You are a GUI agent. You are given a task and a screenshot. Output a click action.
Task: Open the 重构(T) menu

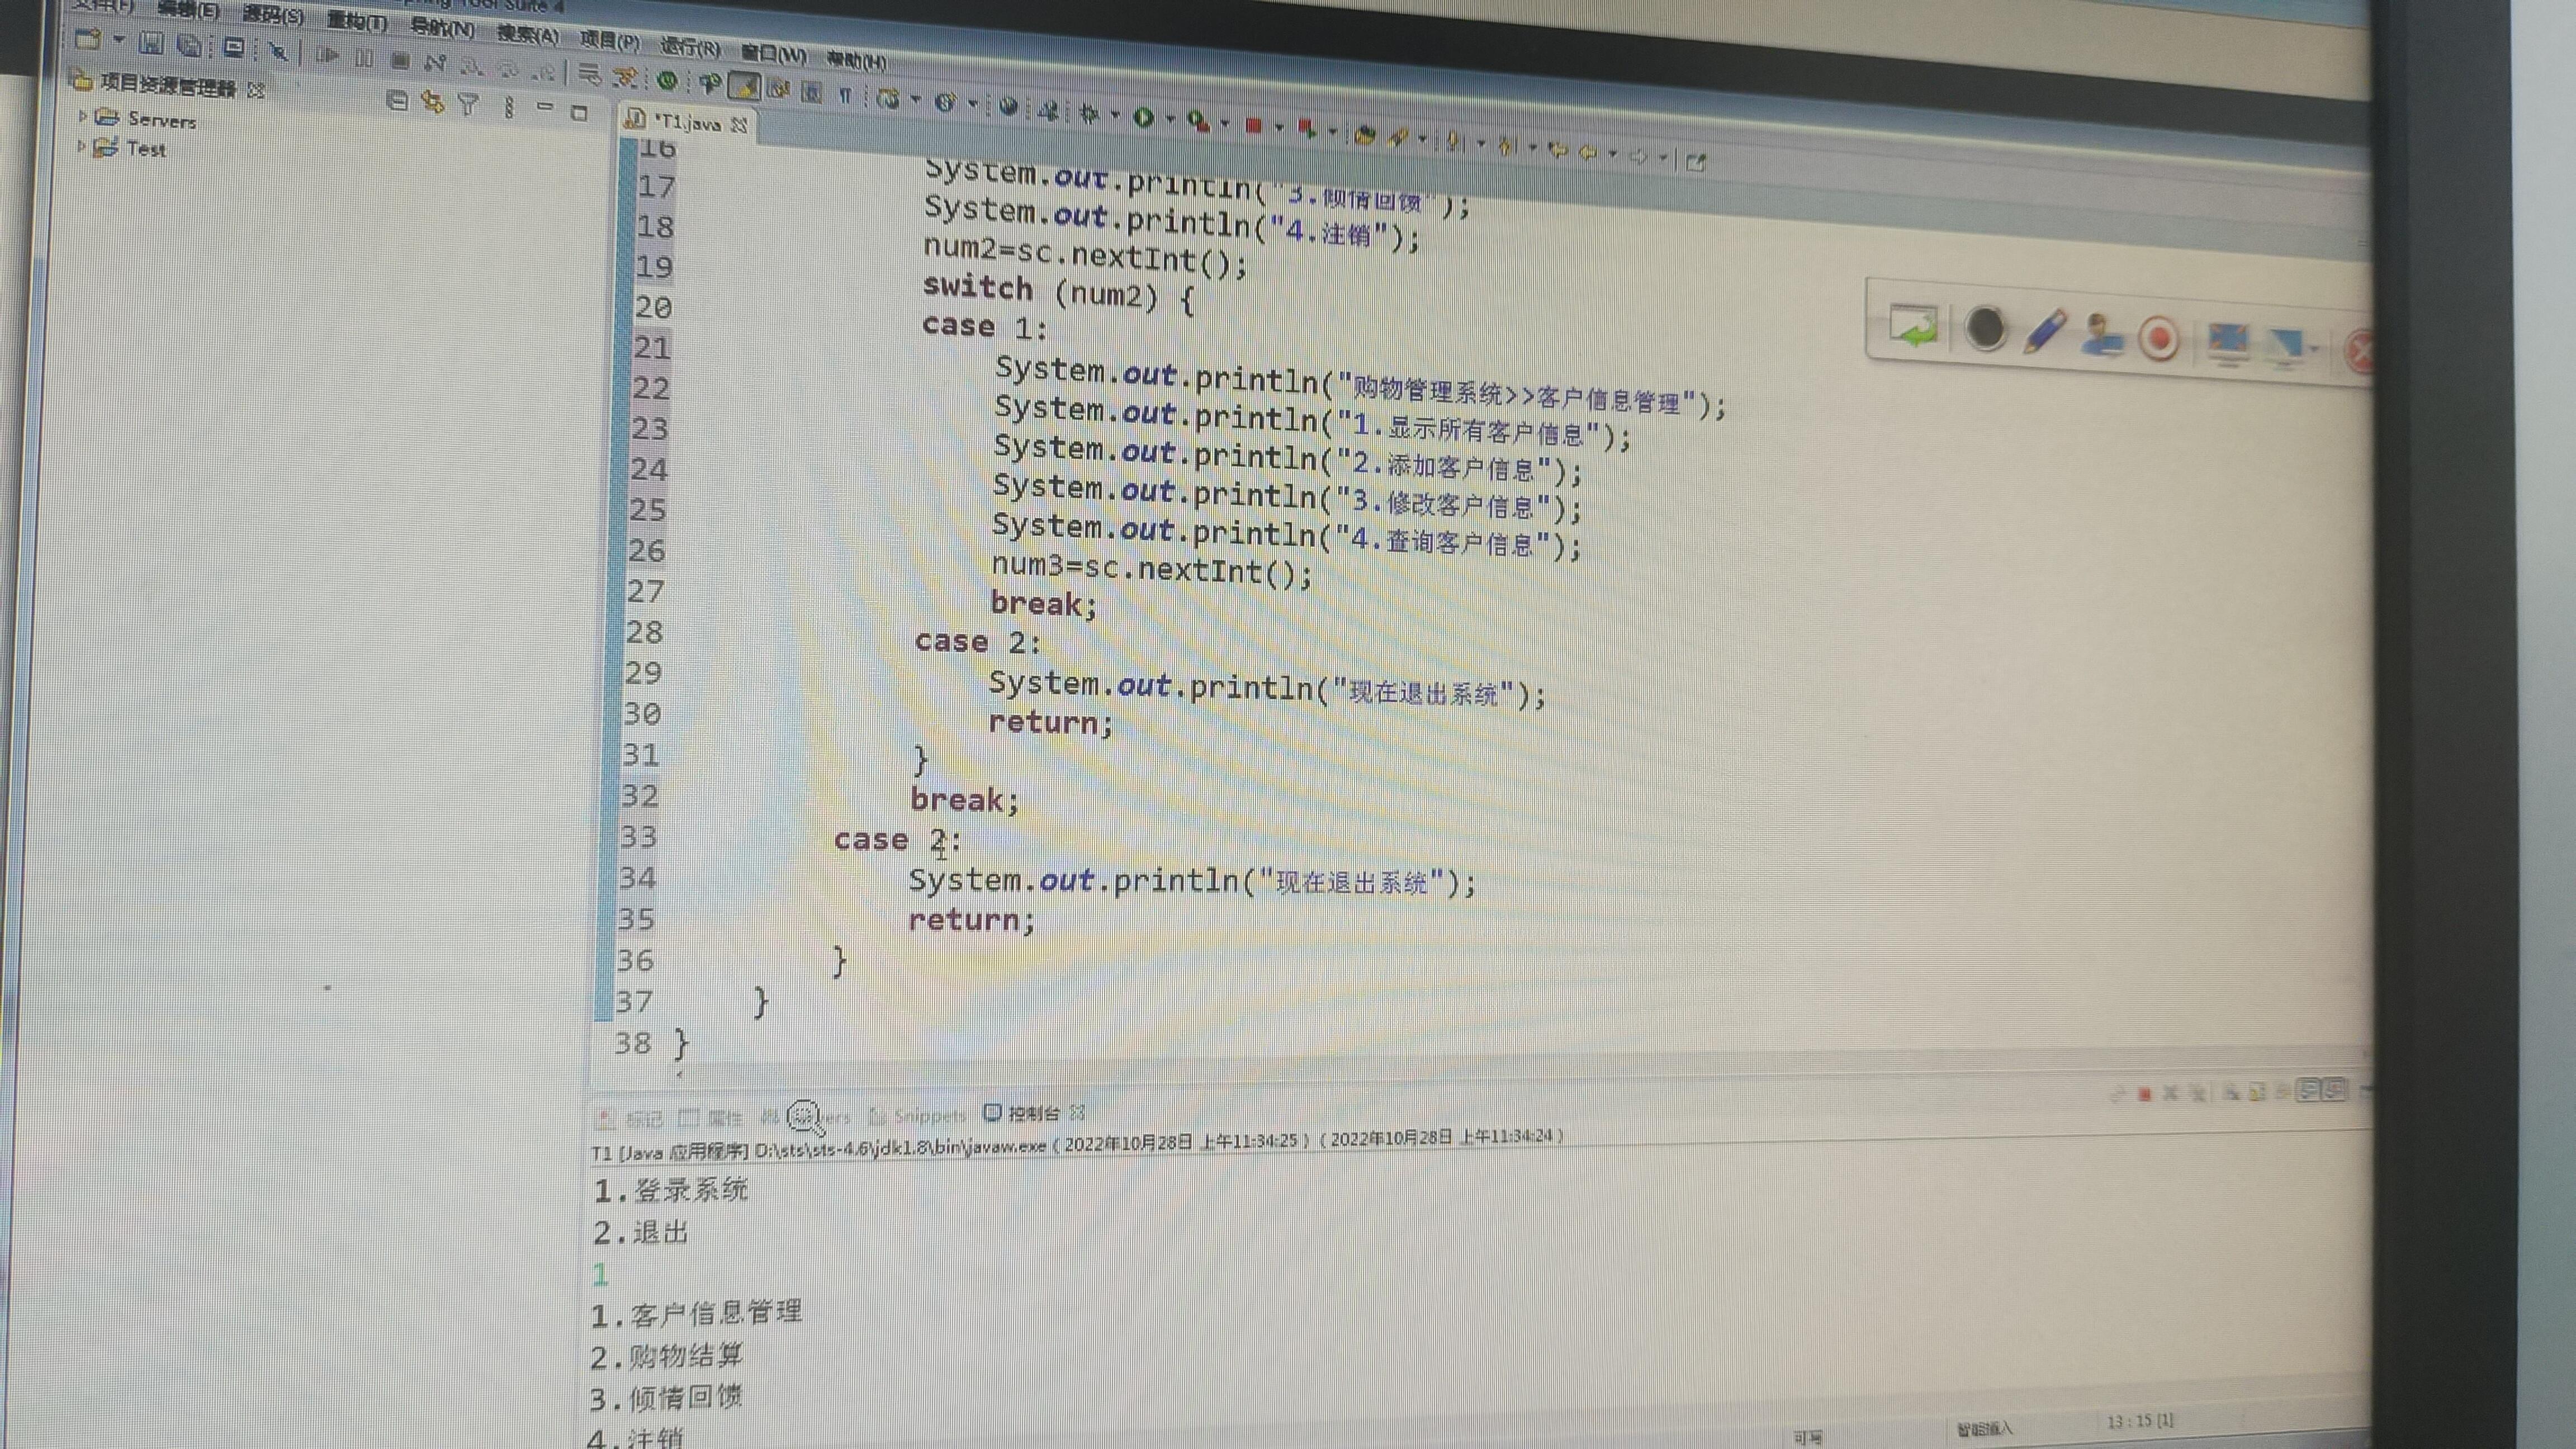point(357,22)
